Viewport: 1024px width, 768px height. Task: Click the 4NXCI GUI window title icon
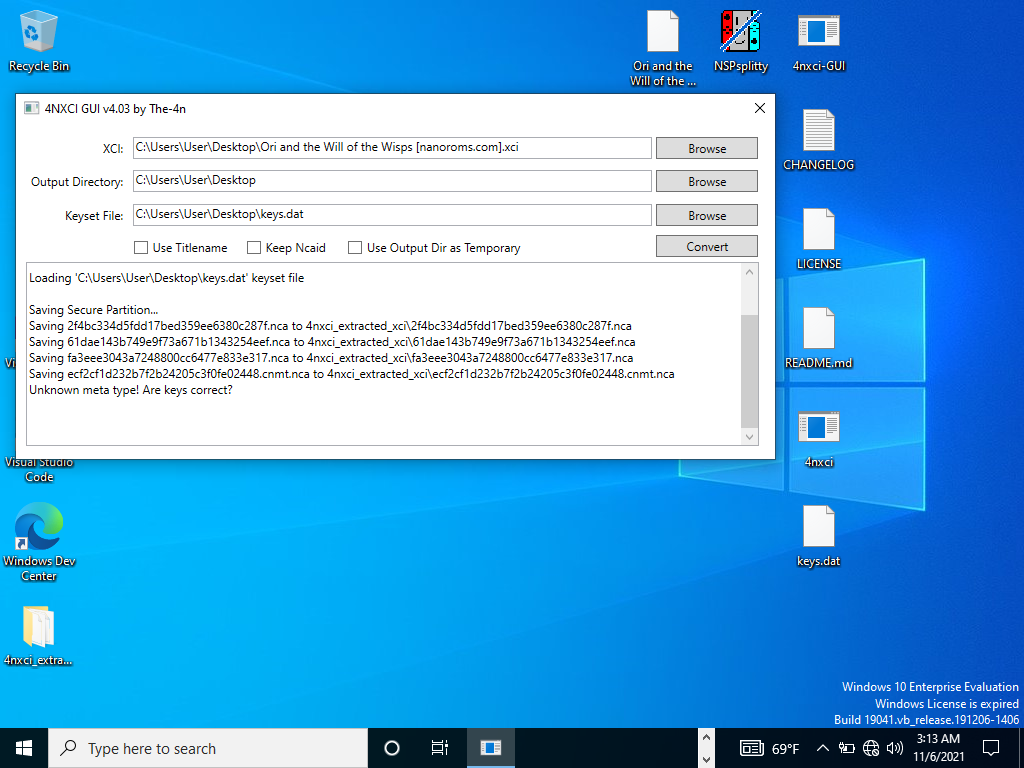pyautogui.click(x=31, y=108)
